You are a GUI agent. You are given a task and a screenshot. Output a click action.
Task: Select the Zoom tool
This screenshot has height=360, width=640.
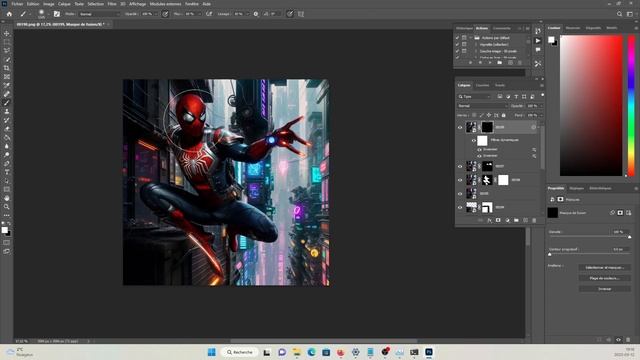pyautogui.click(x=7, y=207)
